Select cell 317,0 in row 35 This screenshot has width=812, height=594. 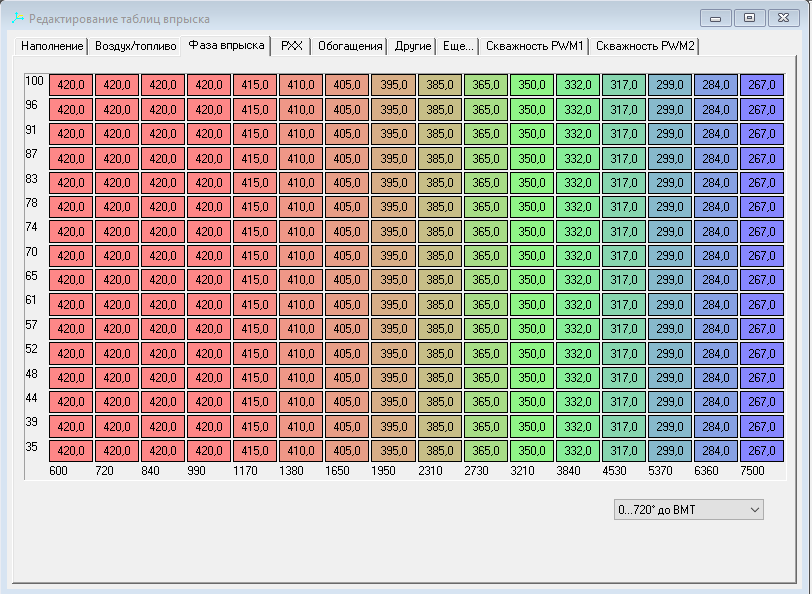pyautogui.click(x=624, y=451)
